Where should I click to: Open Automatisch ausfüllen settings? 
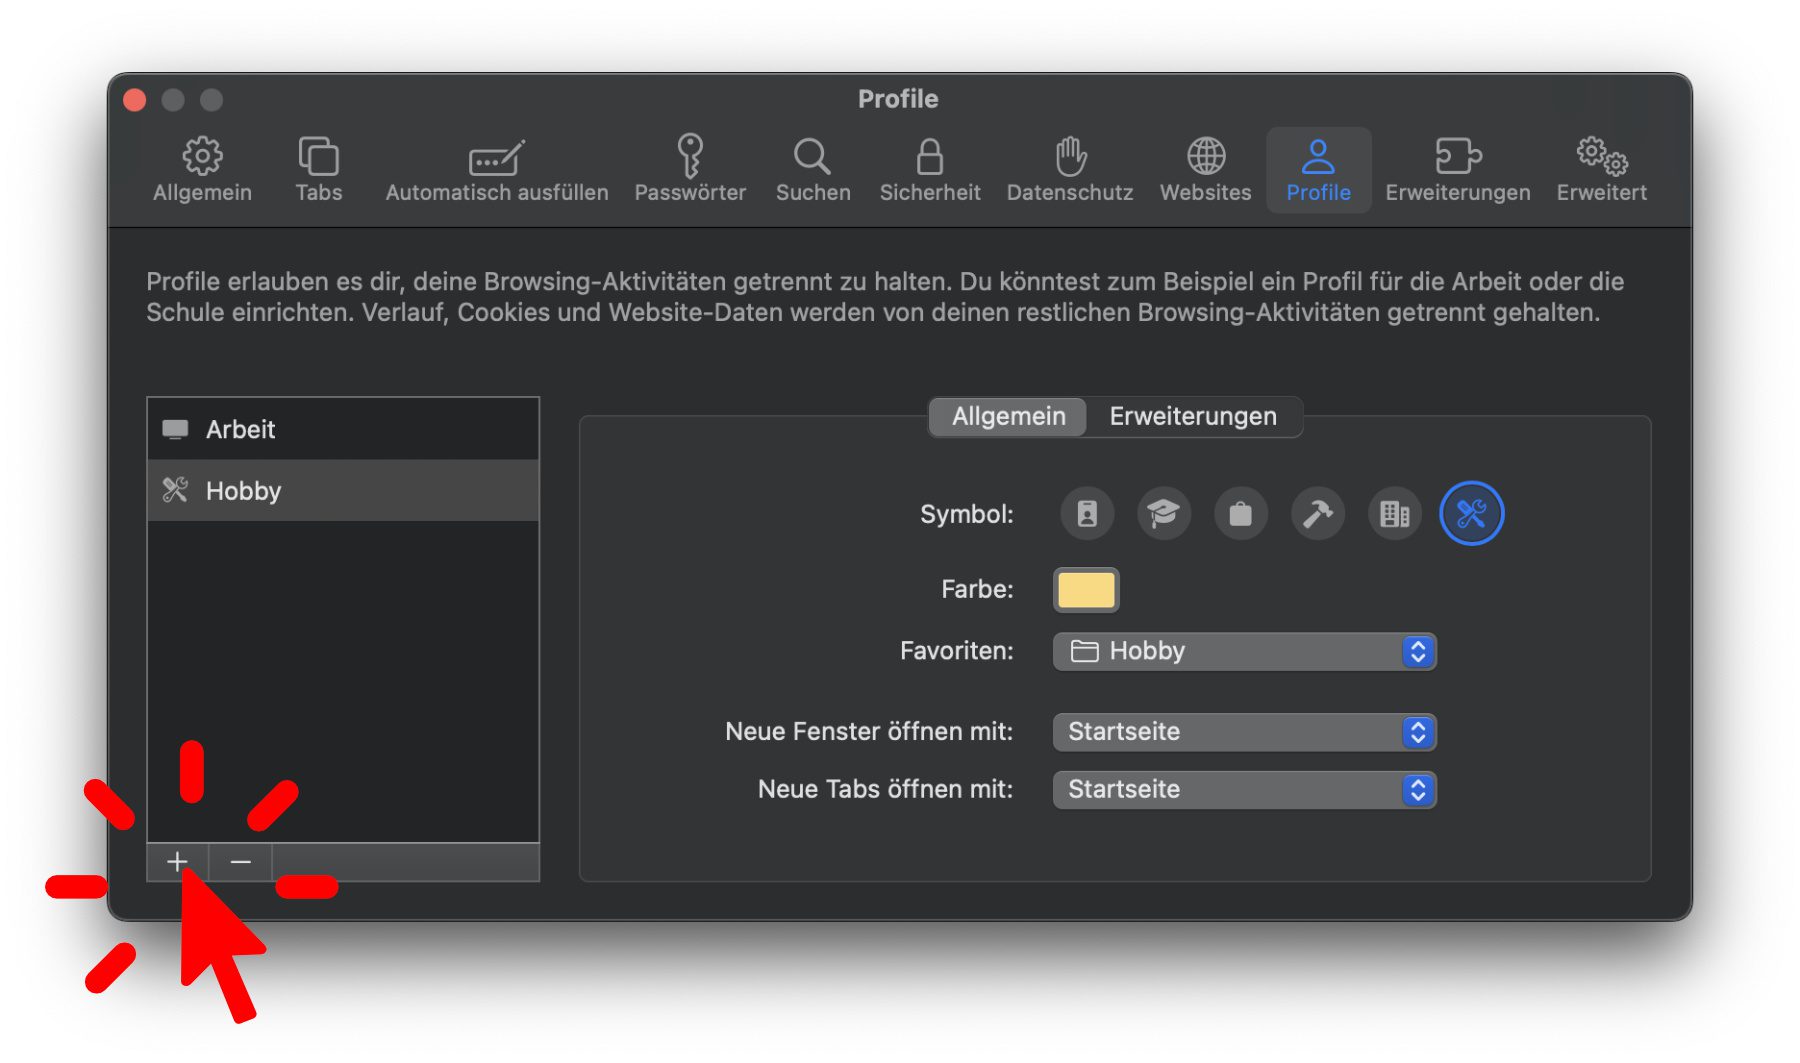(x=497, y=170)
